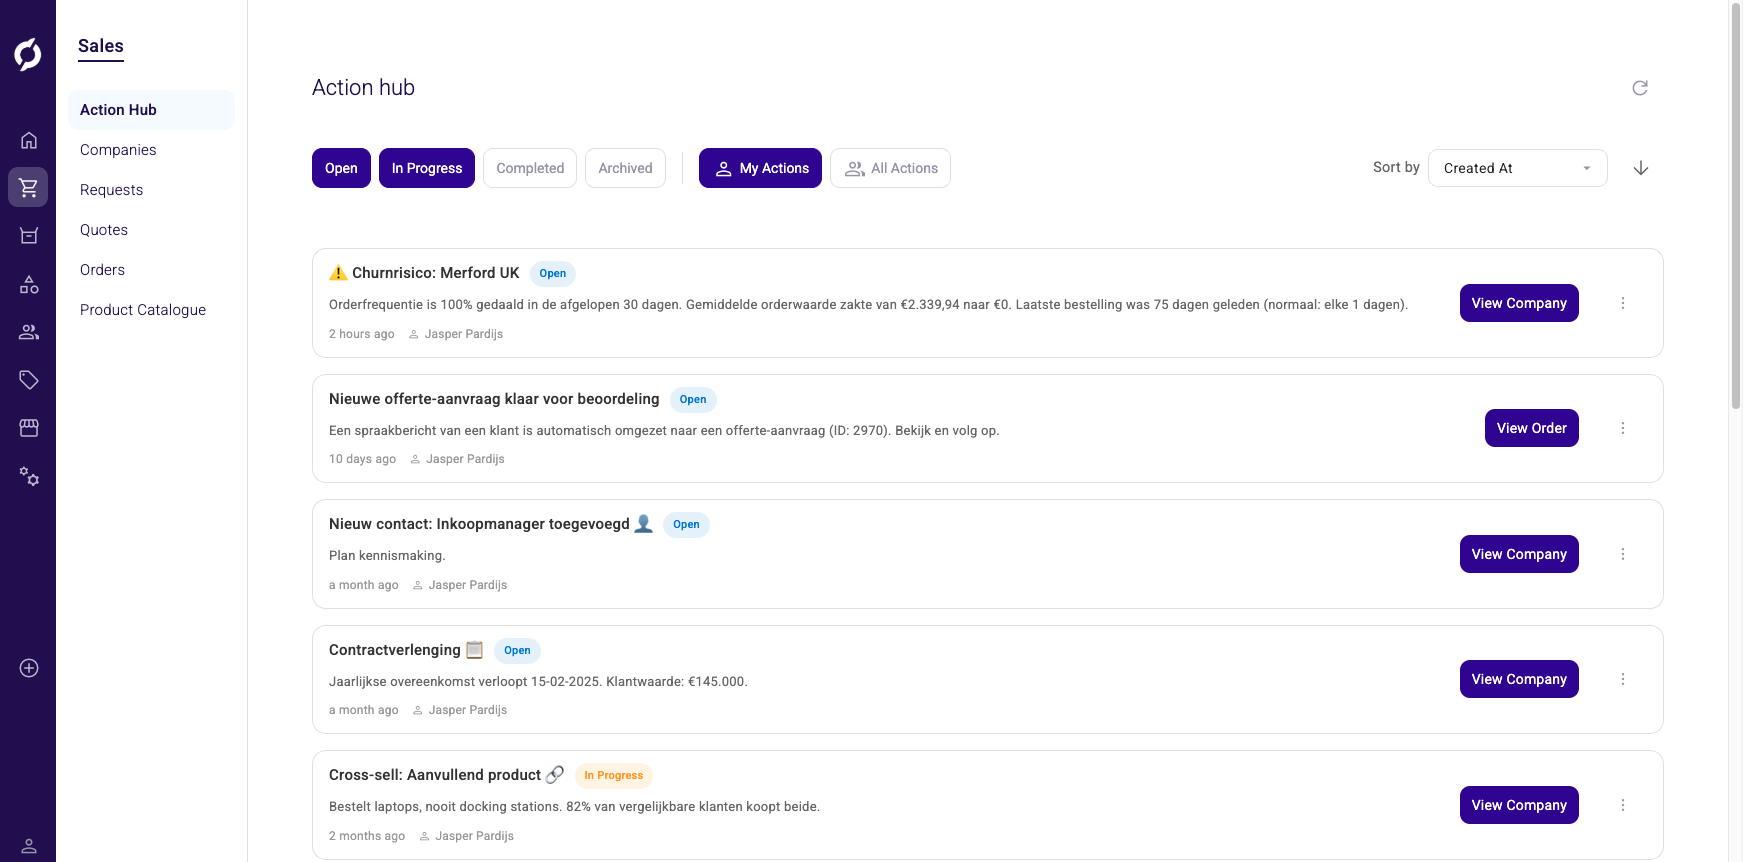1743x862 pixels.
Task: Click the View Order button
Action: [x=1531, y=428]
